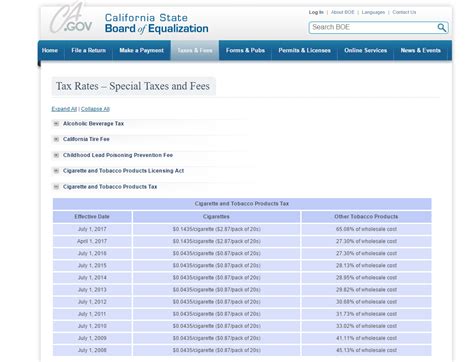
Task: Select the July 1, 2009 date cell
Action: (92, 338)
